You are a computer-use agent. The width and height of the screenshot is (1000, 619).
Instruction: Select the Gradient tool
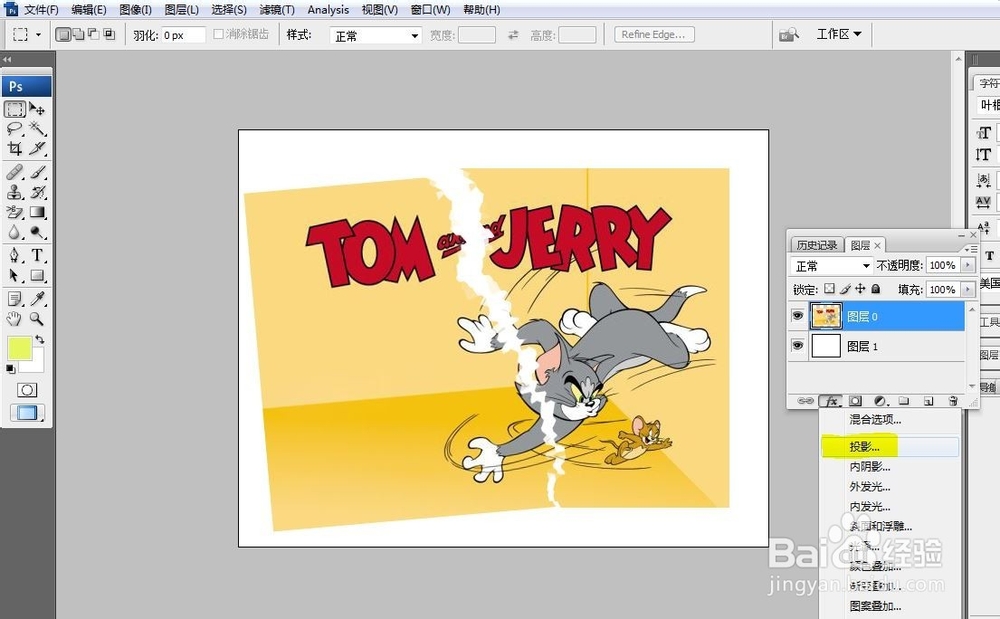[x=37, y=212]
